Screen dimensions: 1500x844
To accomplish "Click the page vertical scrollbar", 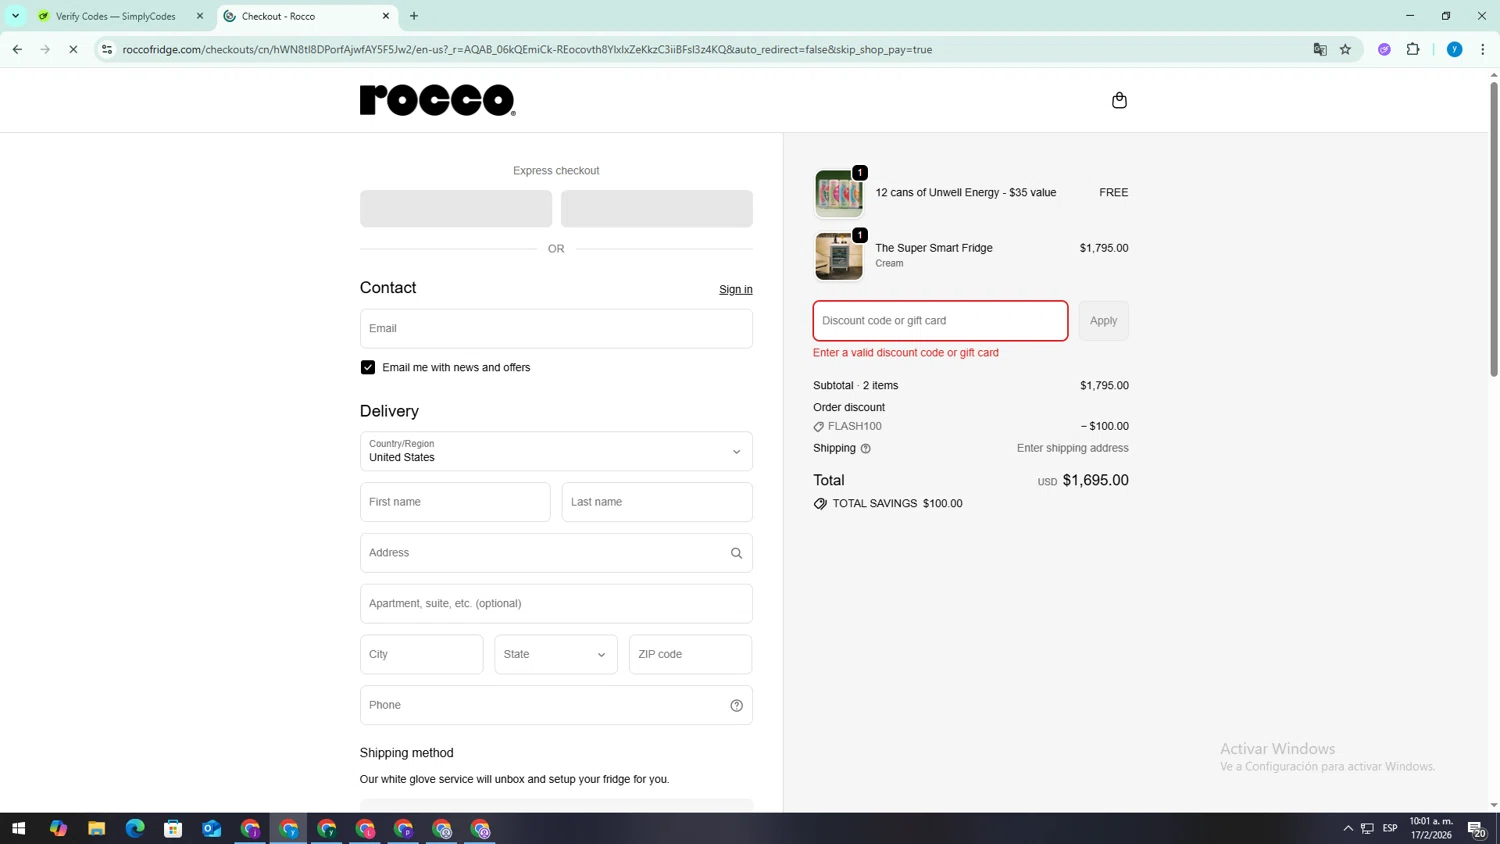I will pyautogui.click(x=1494, y=230).
